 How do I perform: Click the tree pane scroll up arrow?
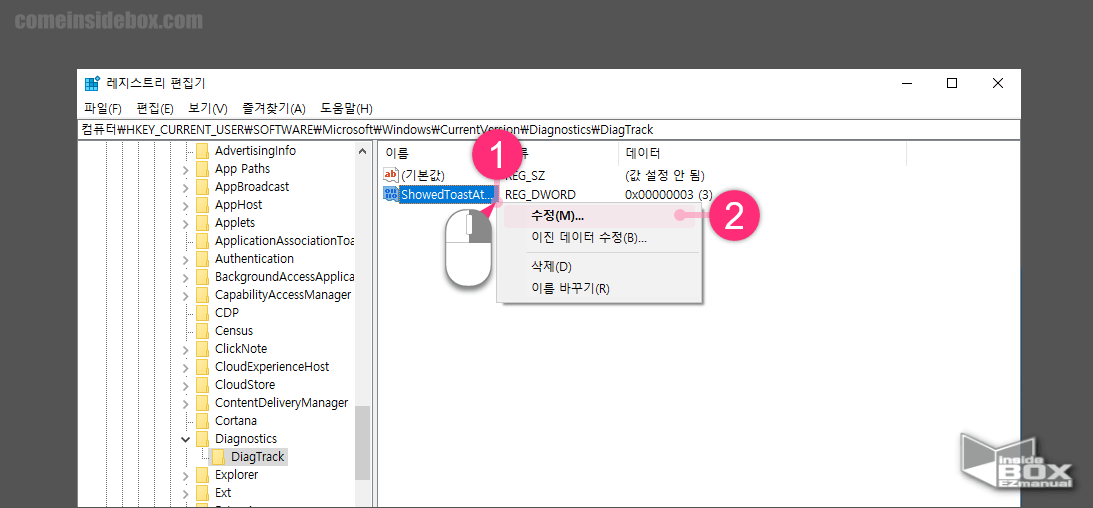[x=362, y=151]
